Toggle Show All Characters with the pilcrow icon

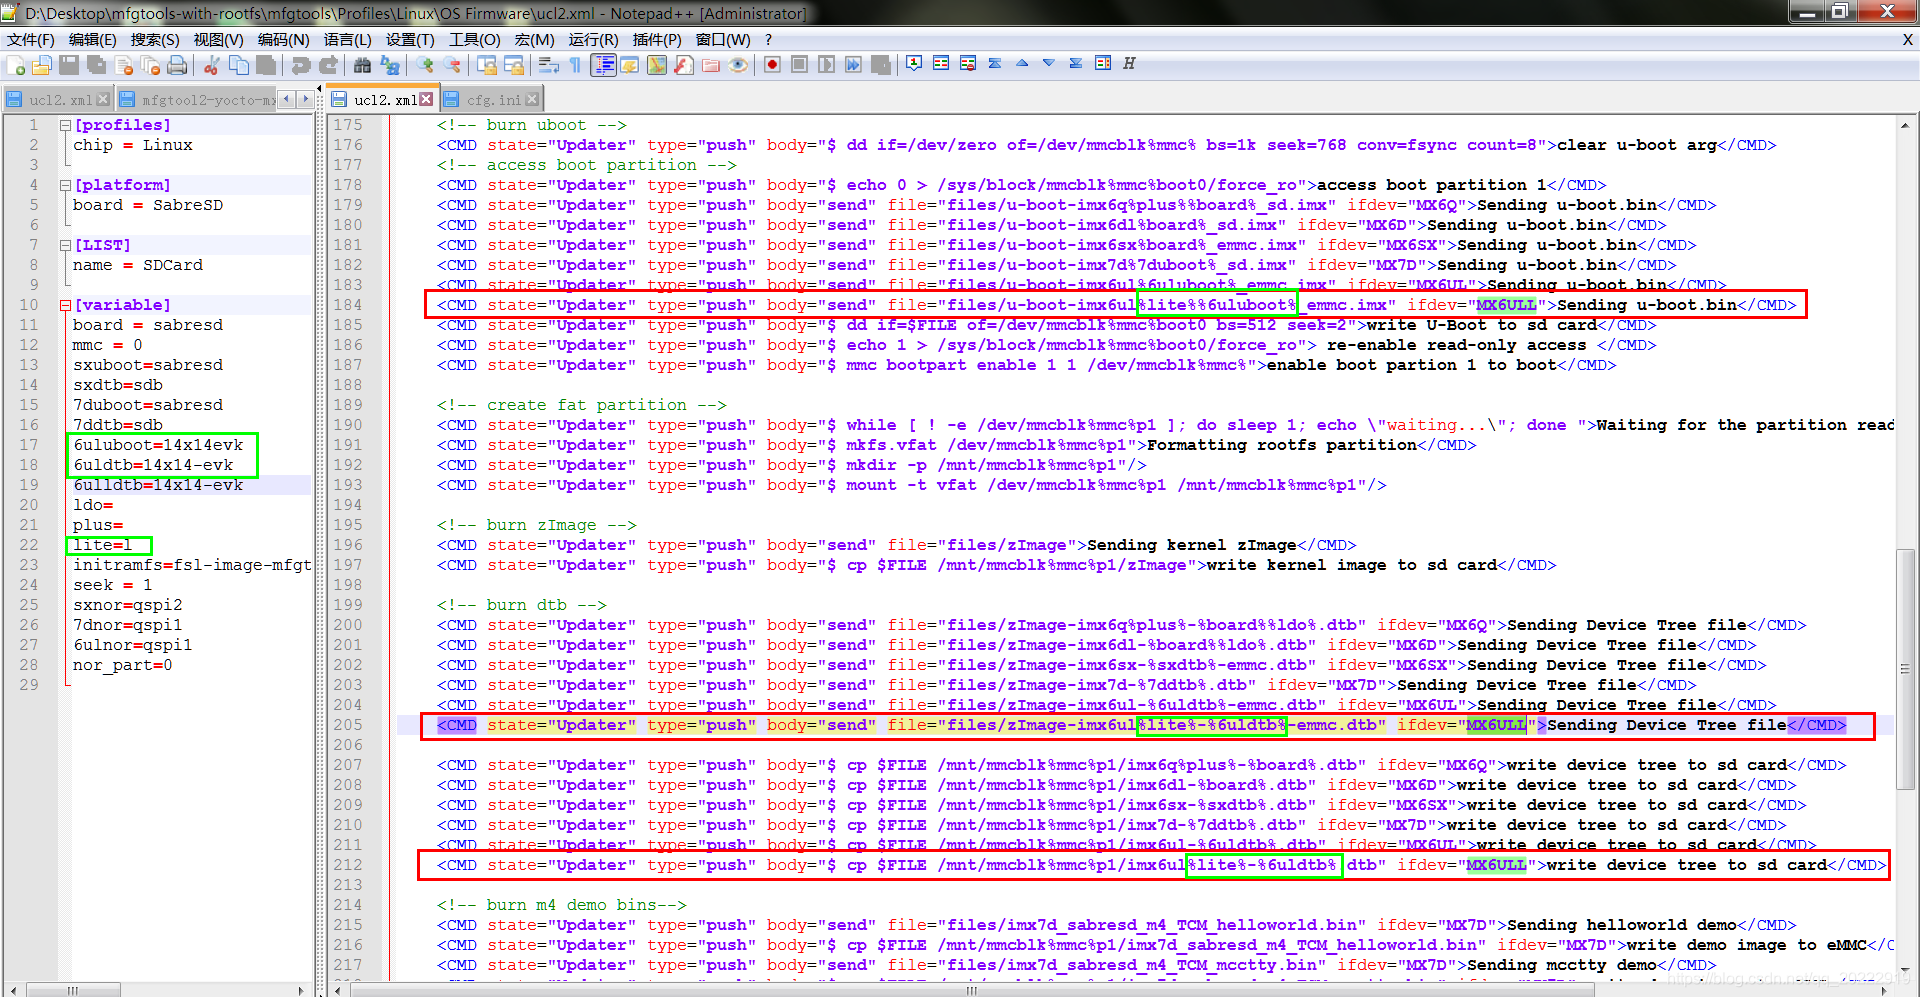click(576, 63)
